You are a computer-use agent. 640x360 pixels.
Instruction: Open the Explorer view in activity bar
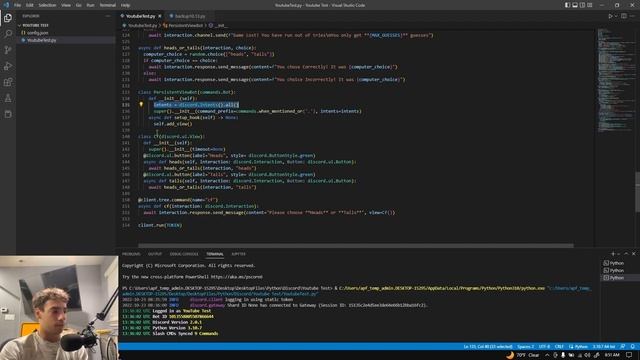coord(8,18)
